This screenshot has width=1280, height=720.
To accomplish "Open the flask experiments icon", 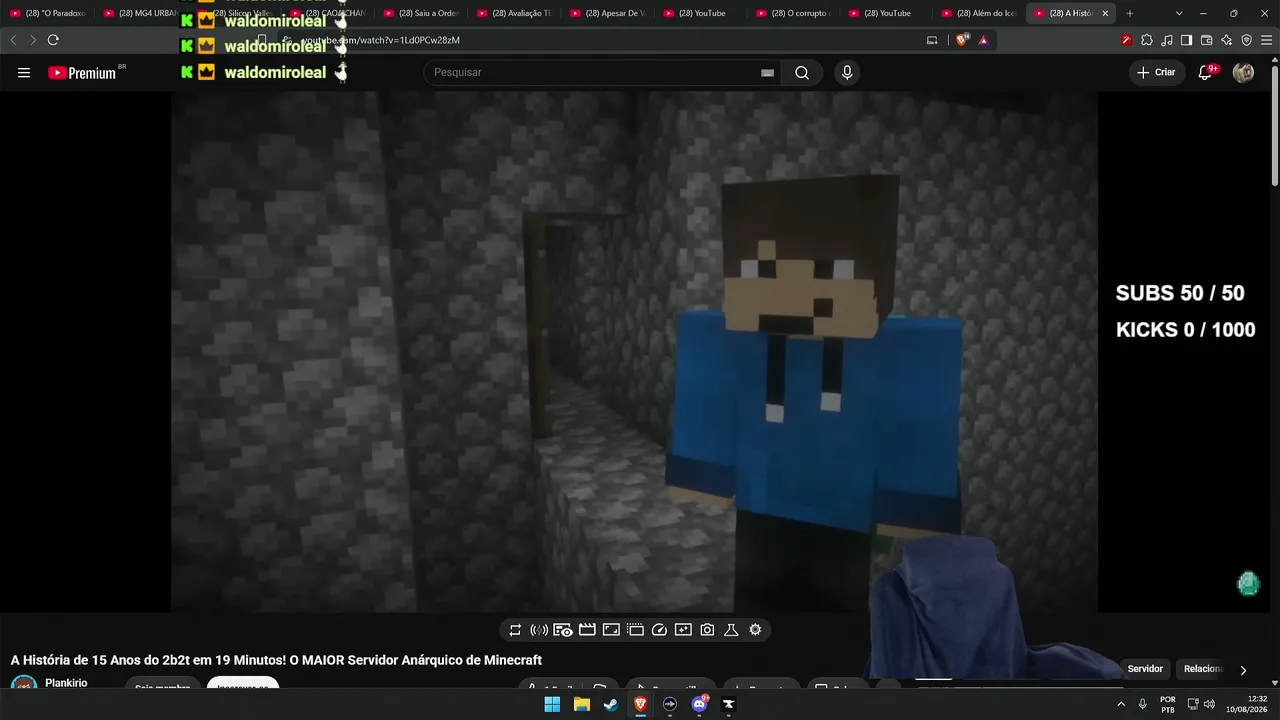I will tap(731, 630).
